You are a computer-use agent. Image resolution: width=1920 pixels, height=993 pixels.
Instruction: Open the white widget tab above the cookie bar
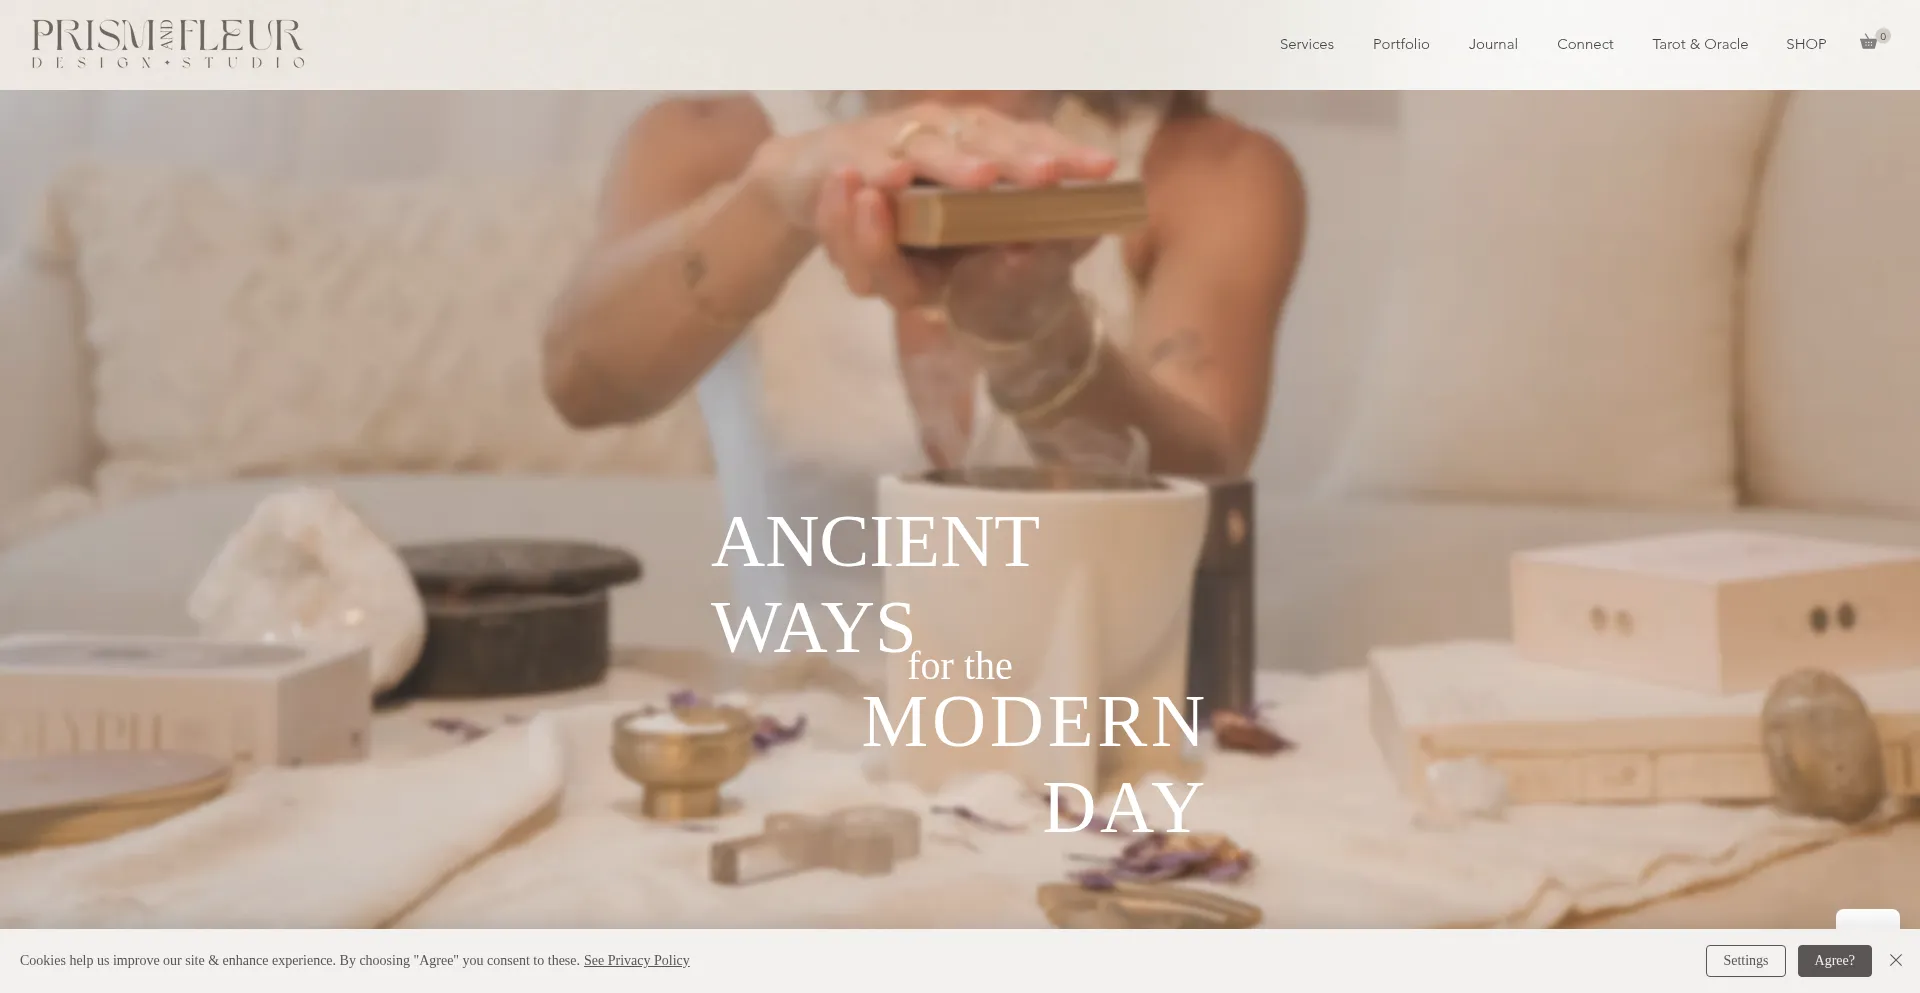pos(1867,919)
